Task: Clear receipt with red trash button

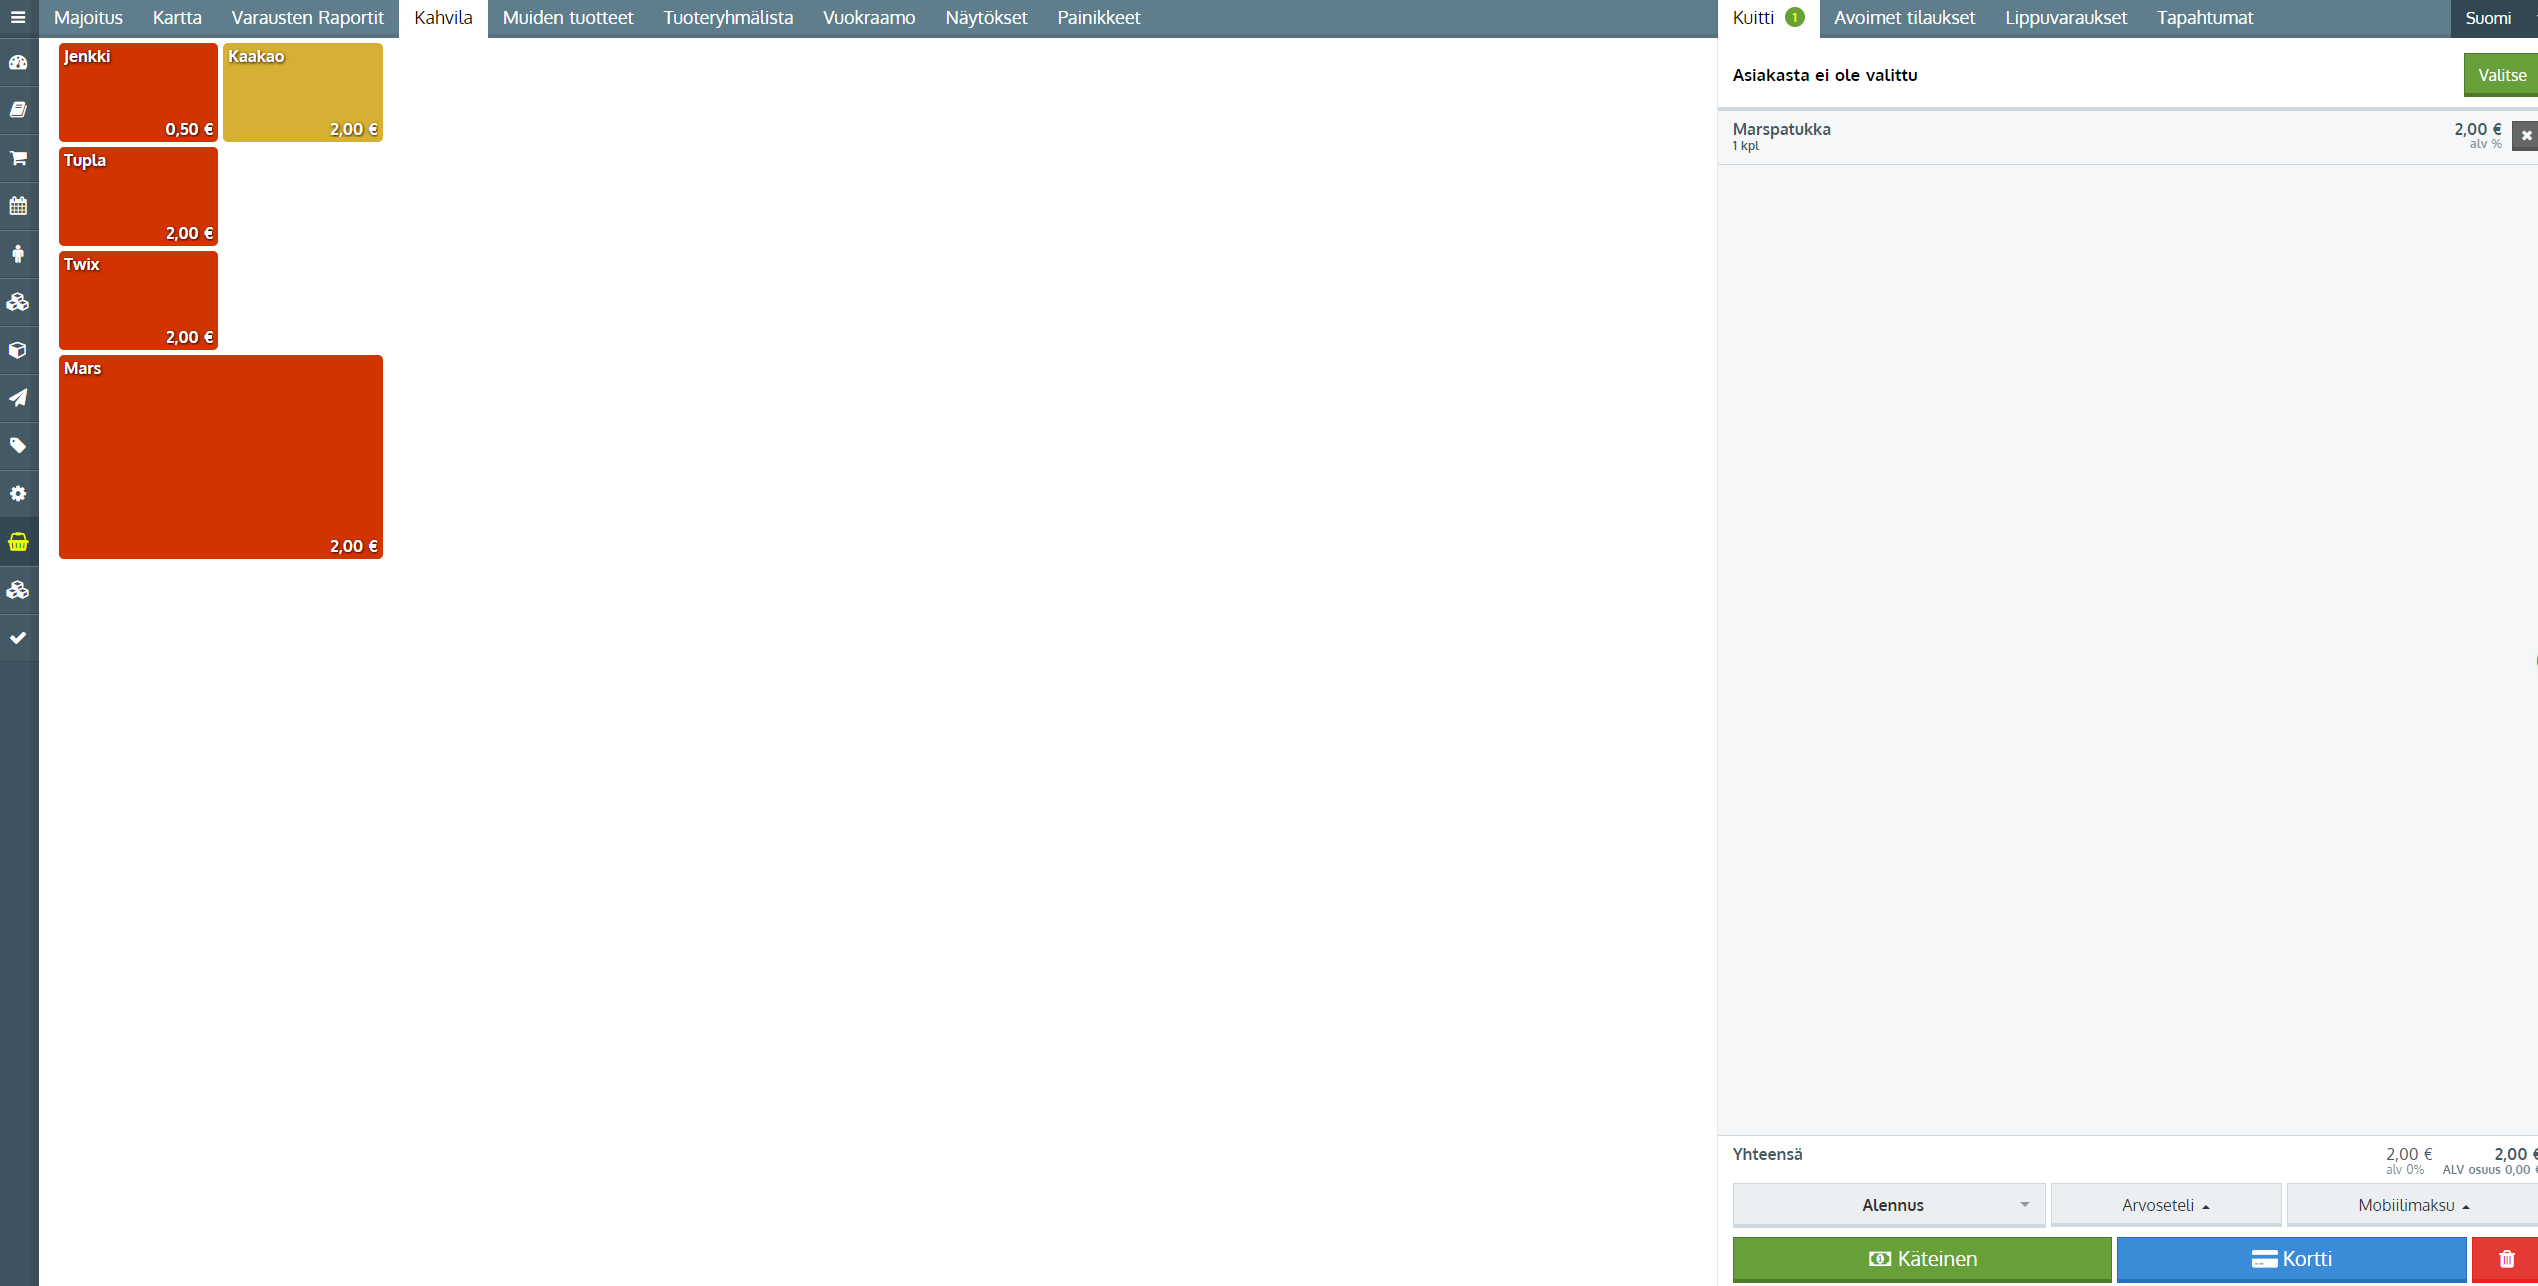Action: tap(2506, 1259)
